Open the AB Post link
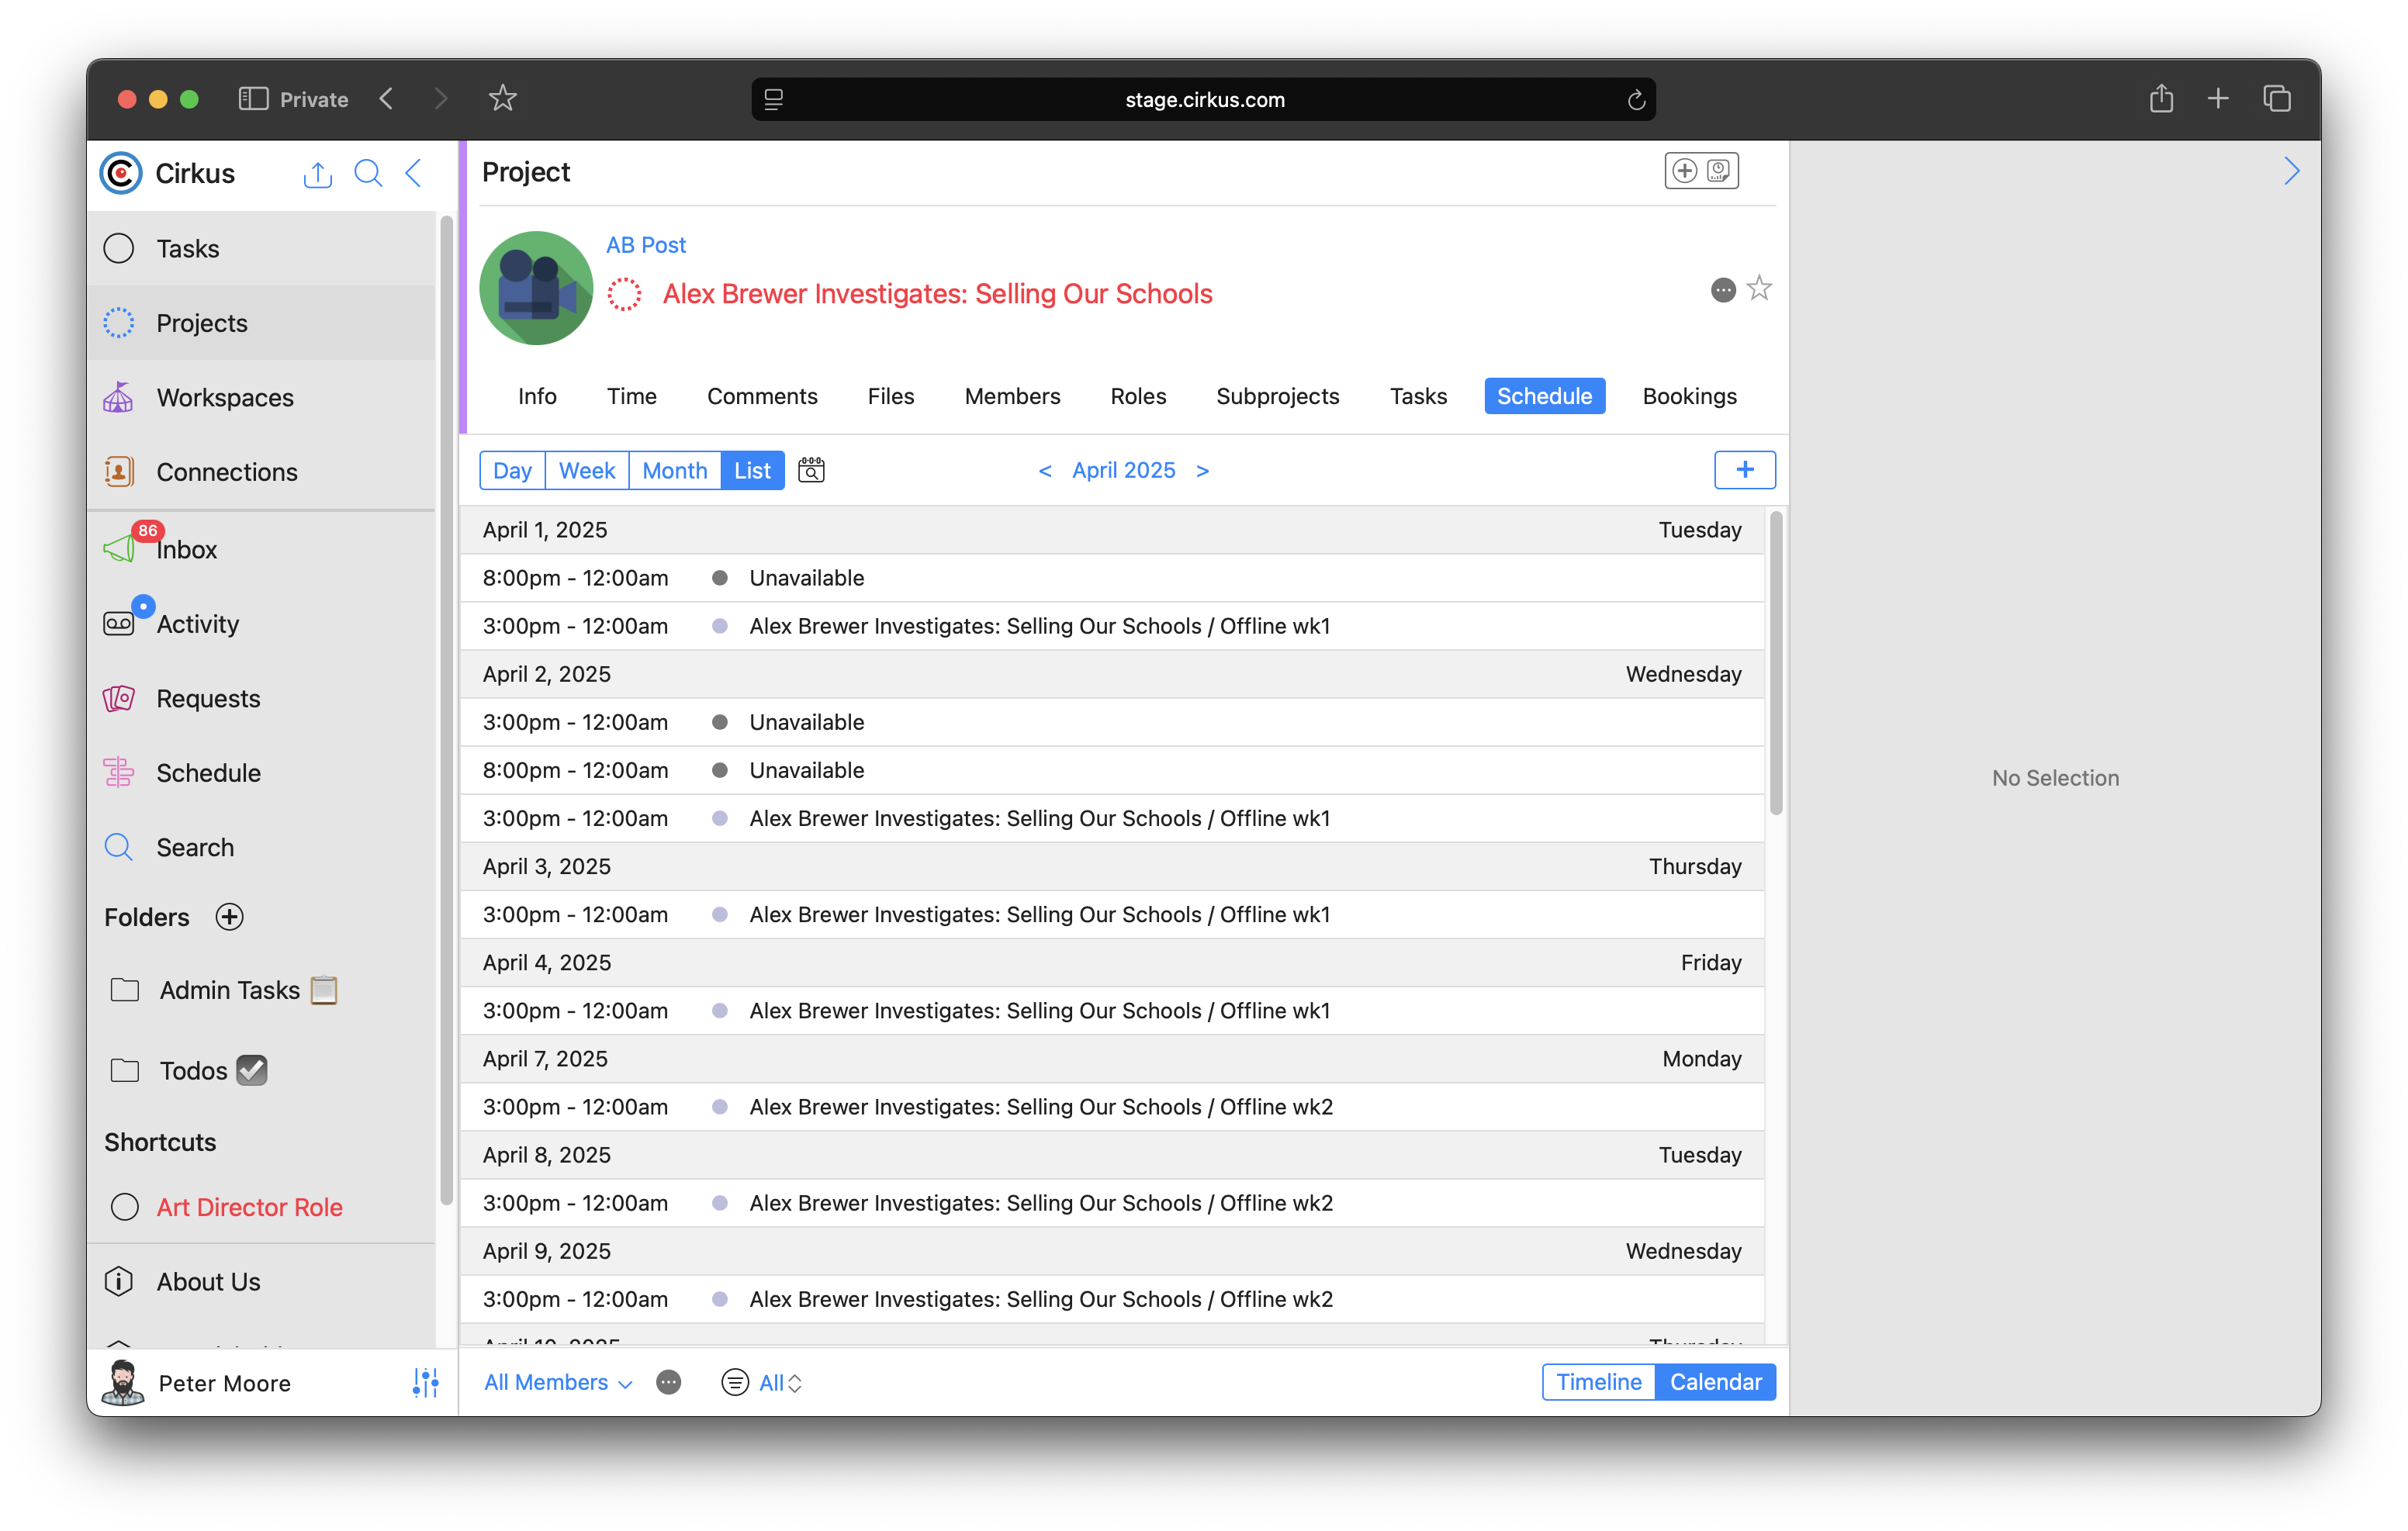This screenshot has width=2408, height=1531. tap(646, 245)
